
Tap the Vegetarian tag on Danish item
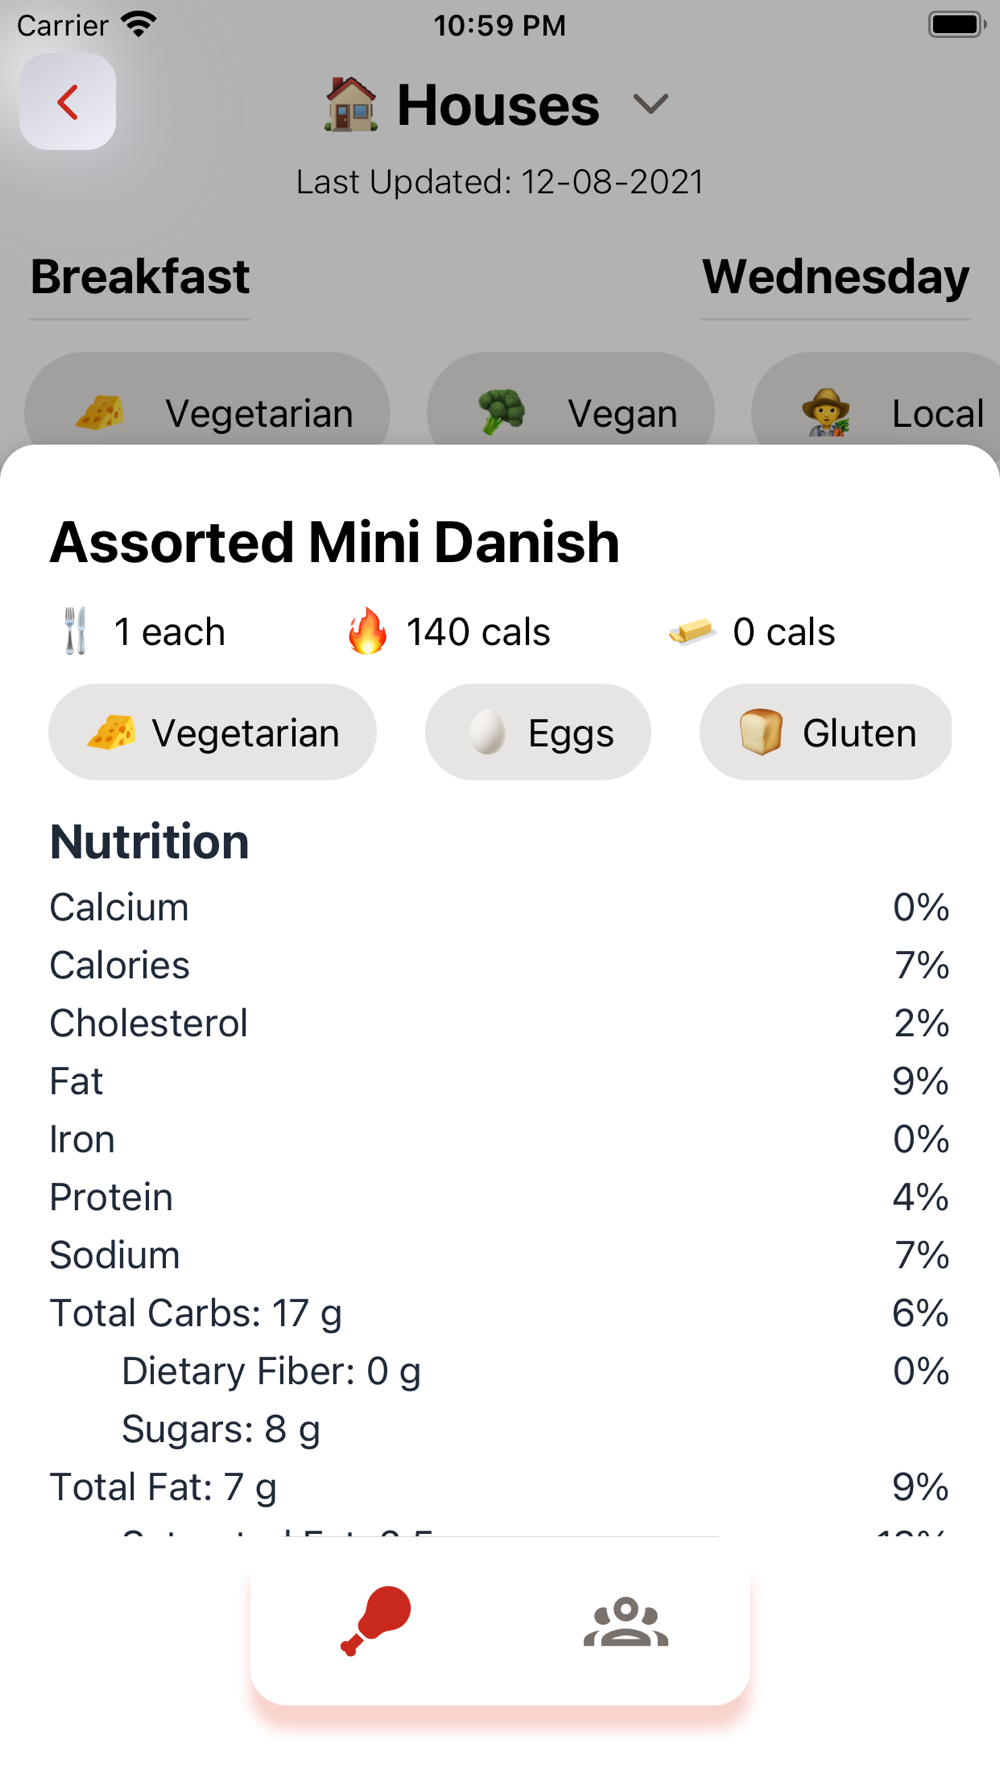[x=212, y=733]
